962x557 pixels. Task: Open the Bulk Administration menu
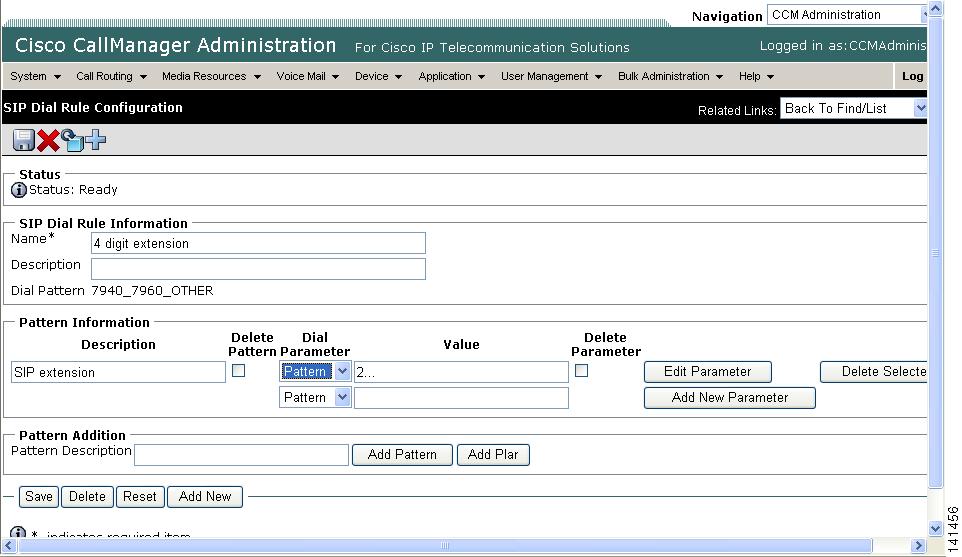tap(670, 77)
